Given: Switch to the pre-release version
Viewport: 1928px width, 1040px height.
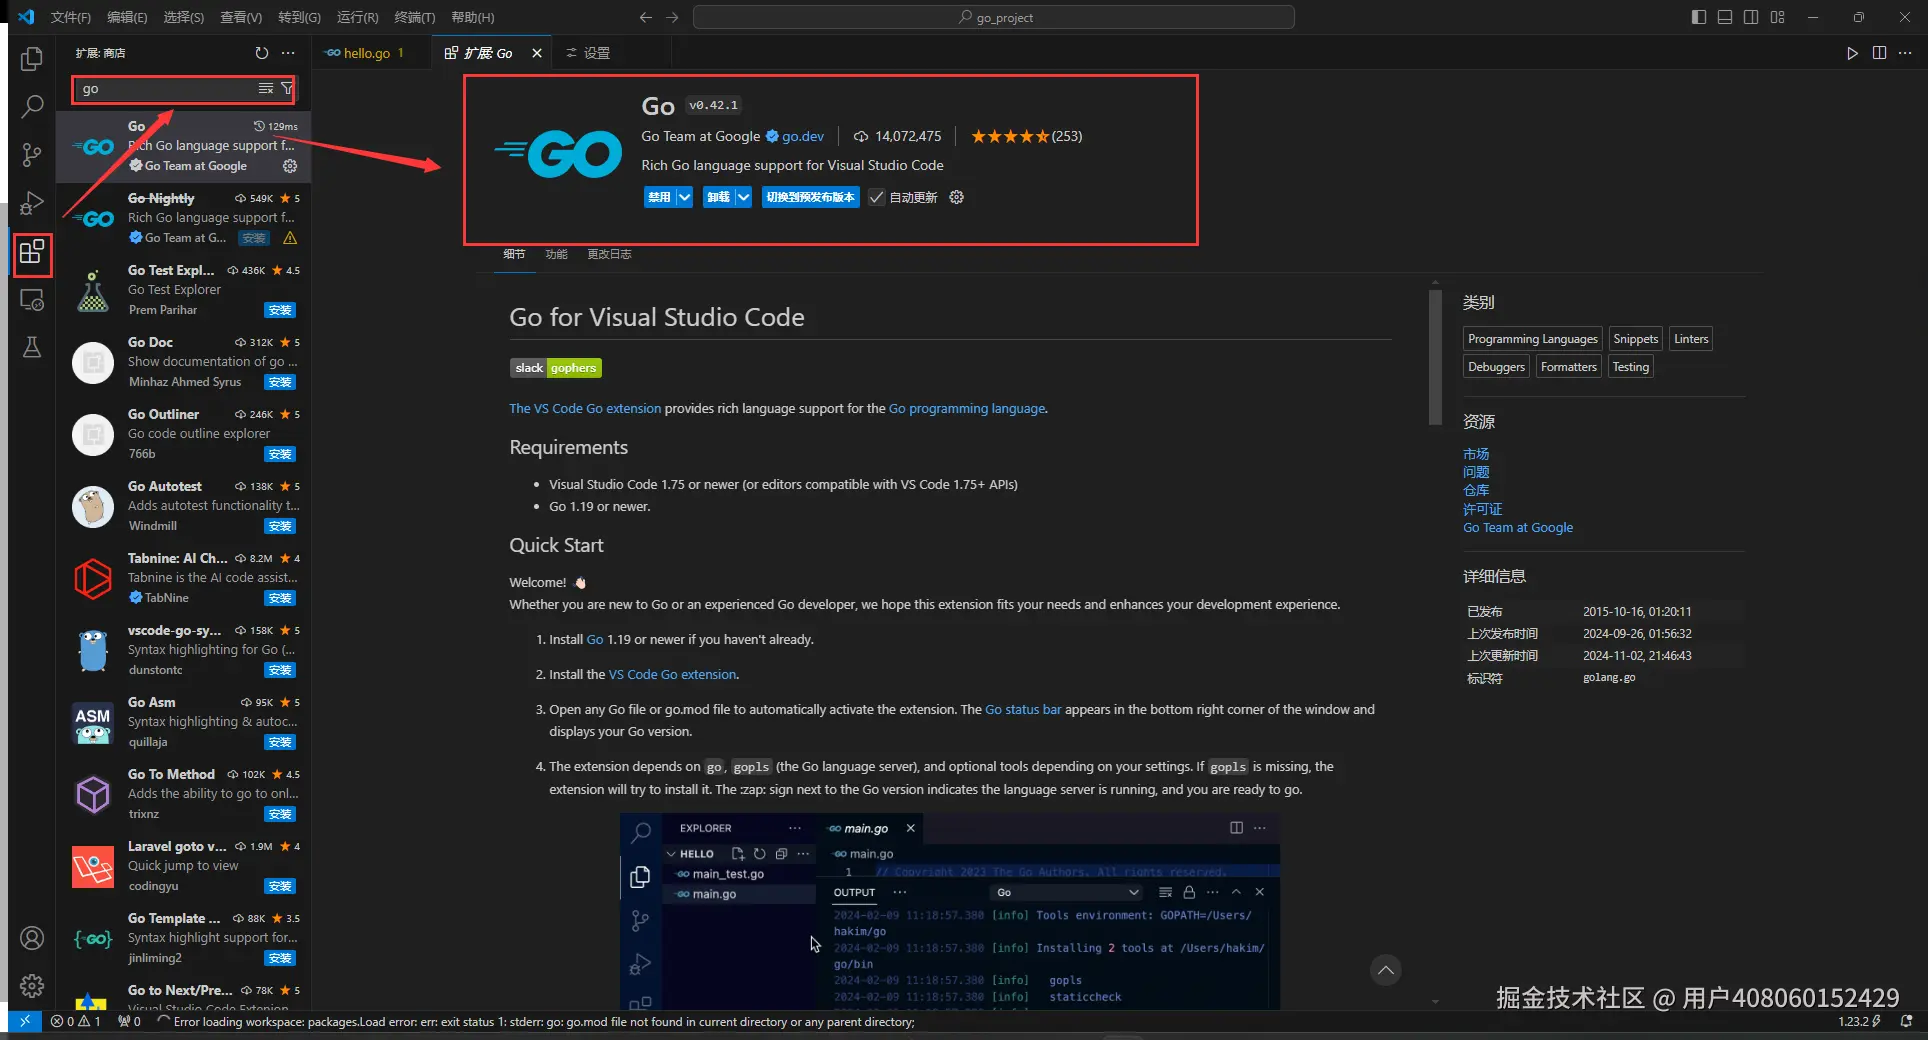Looking at the screenshot, I should point(810,197).
